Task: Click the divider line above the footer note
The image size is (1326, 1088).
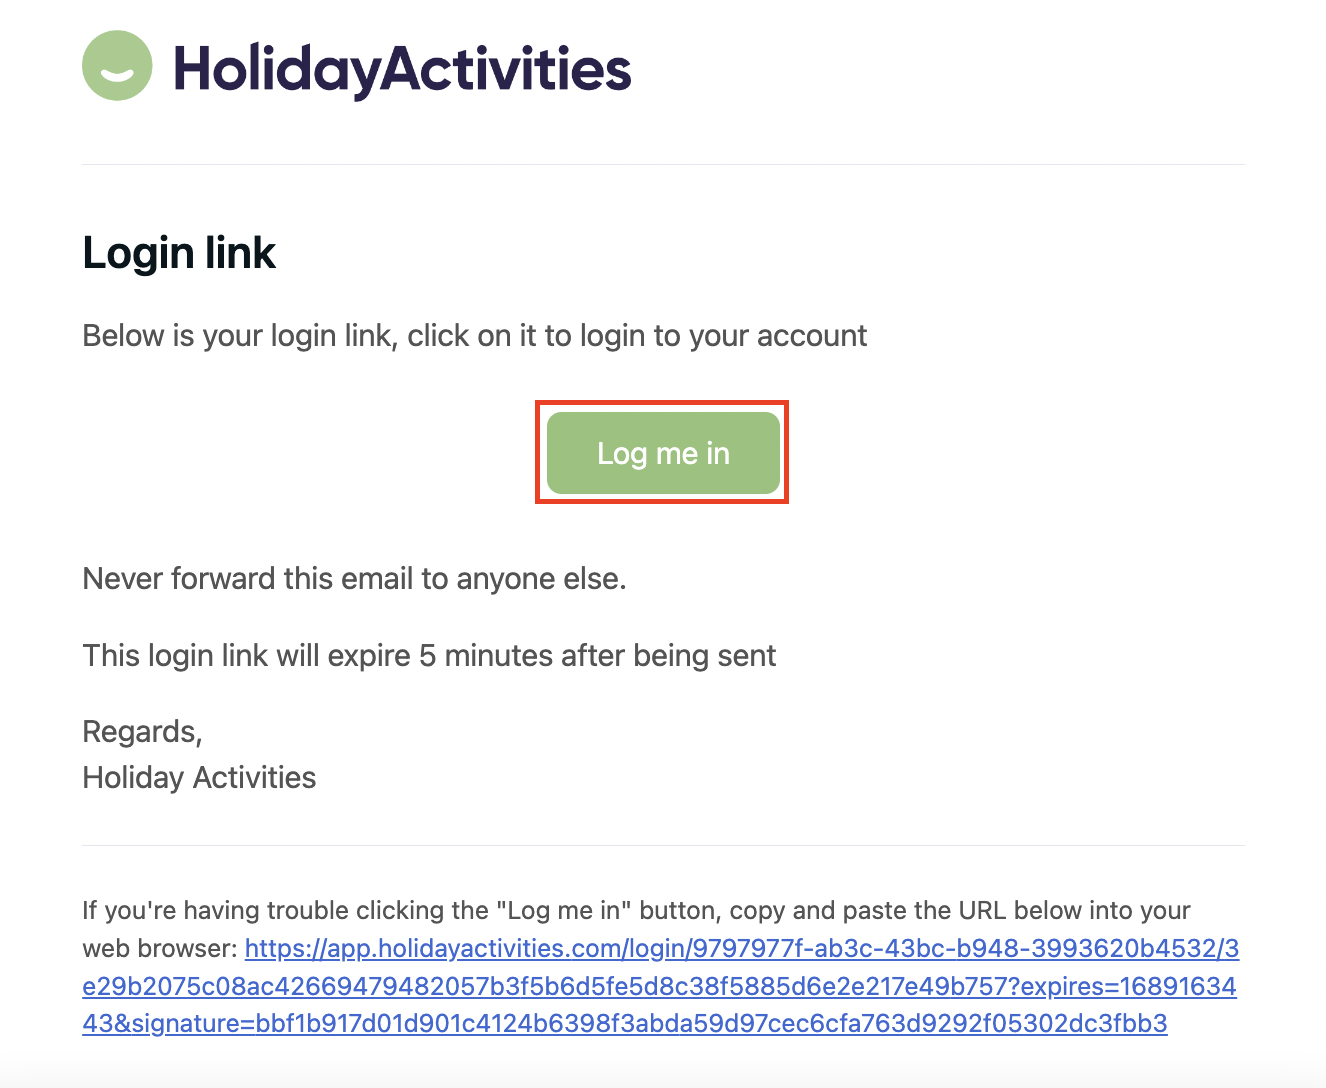Action: tap(663, 846)
